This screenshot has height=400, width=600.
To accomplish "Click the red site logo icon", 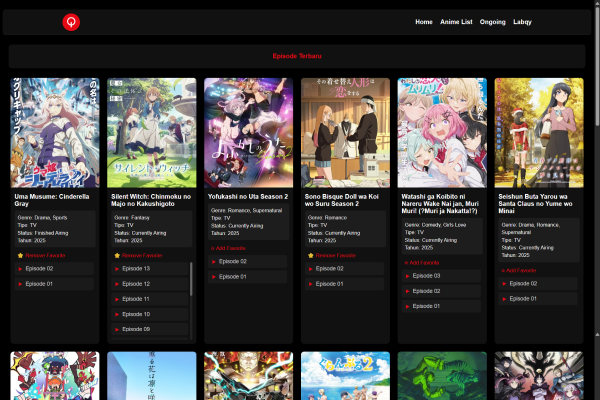I will pos(70,21).
